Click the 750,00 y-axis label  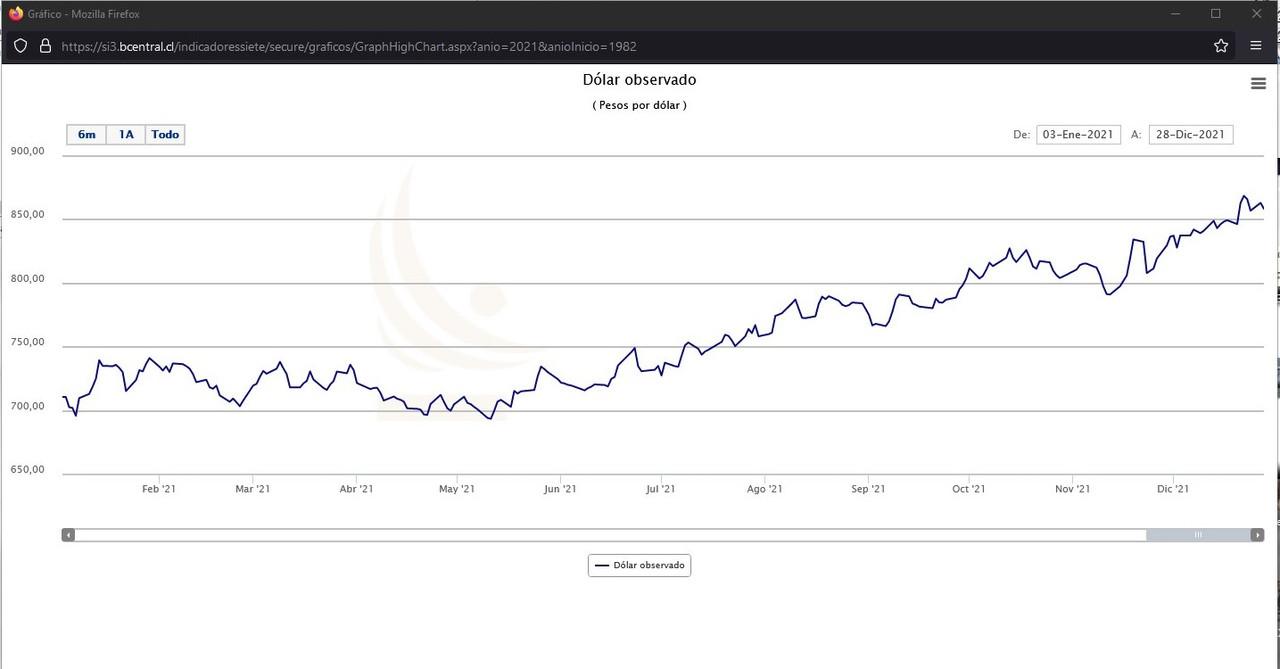click(x=28, y=342)
